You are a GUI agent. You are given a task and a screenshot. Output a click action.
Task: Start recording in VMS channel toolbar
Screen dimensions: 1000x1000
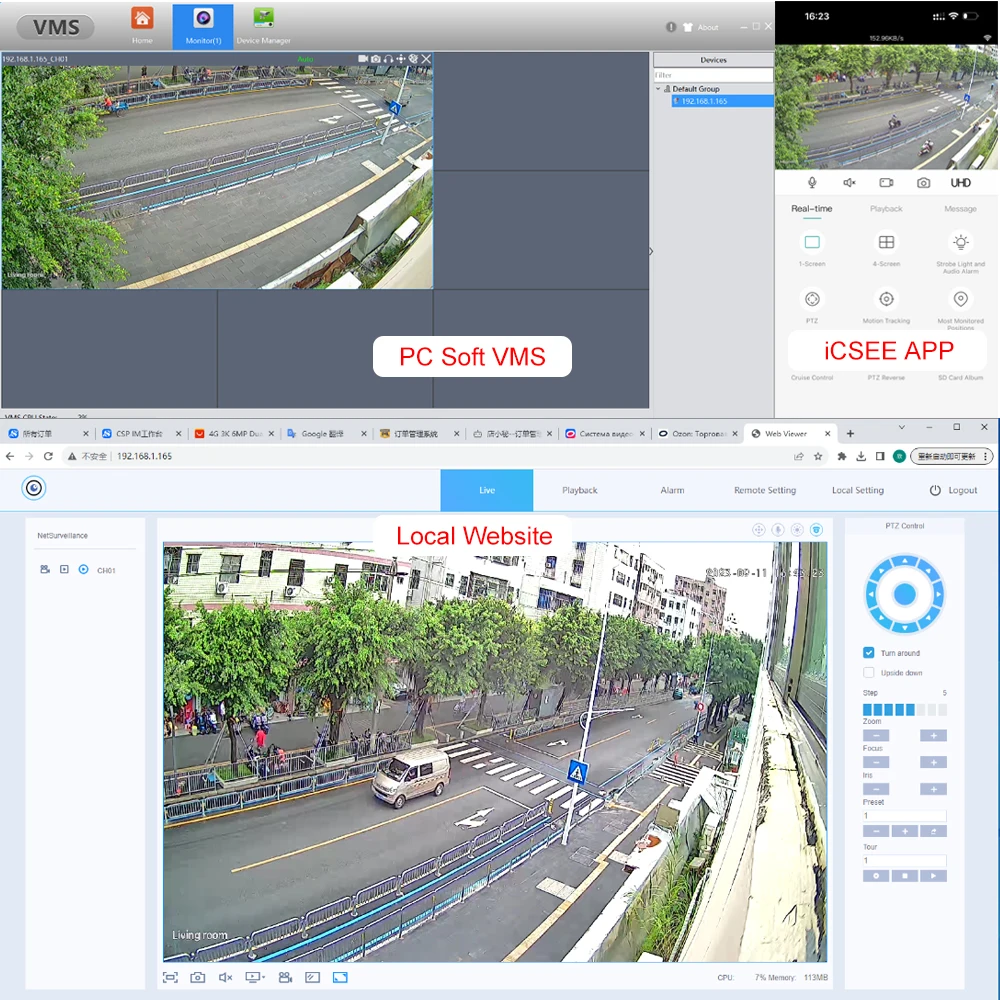pyautogui.click(x=363, y=59)
